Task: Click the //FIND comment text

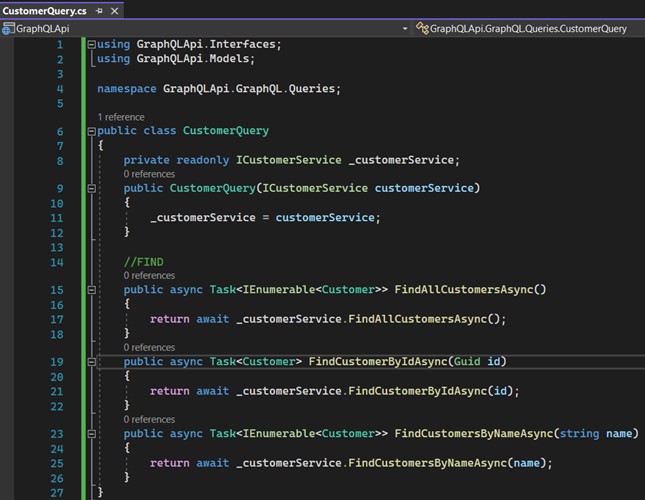Action: (143, 262)
